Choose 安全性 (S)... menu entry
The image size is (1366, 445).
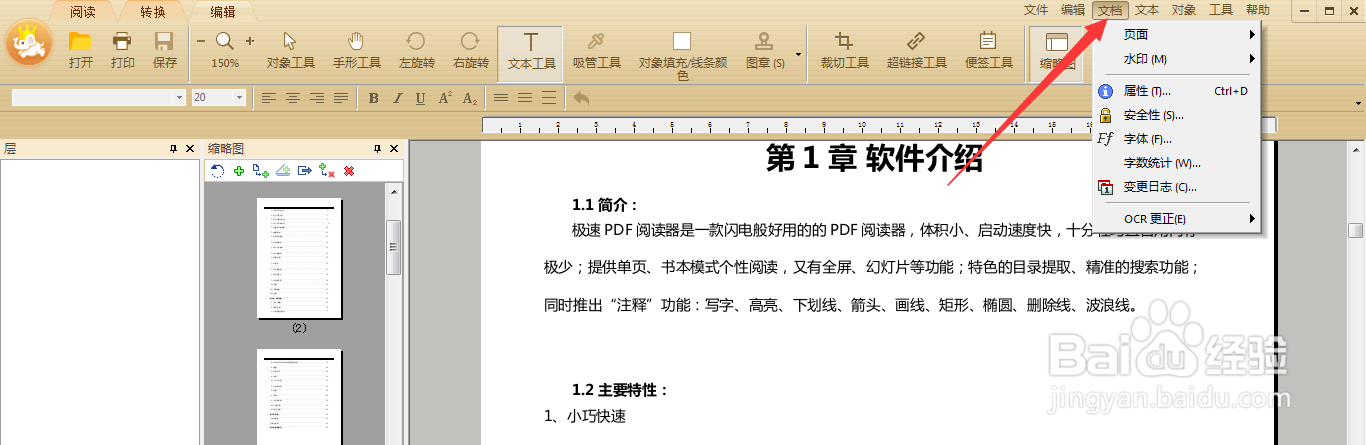point(1177,115)
